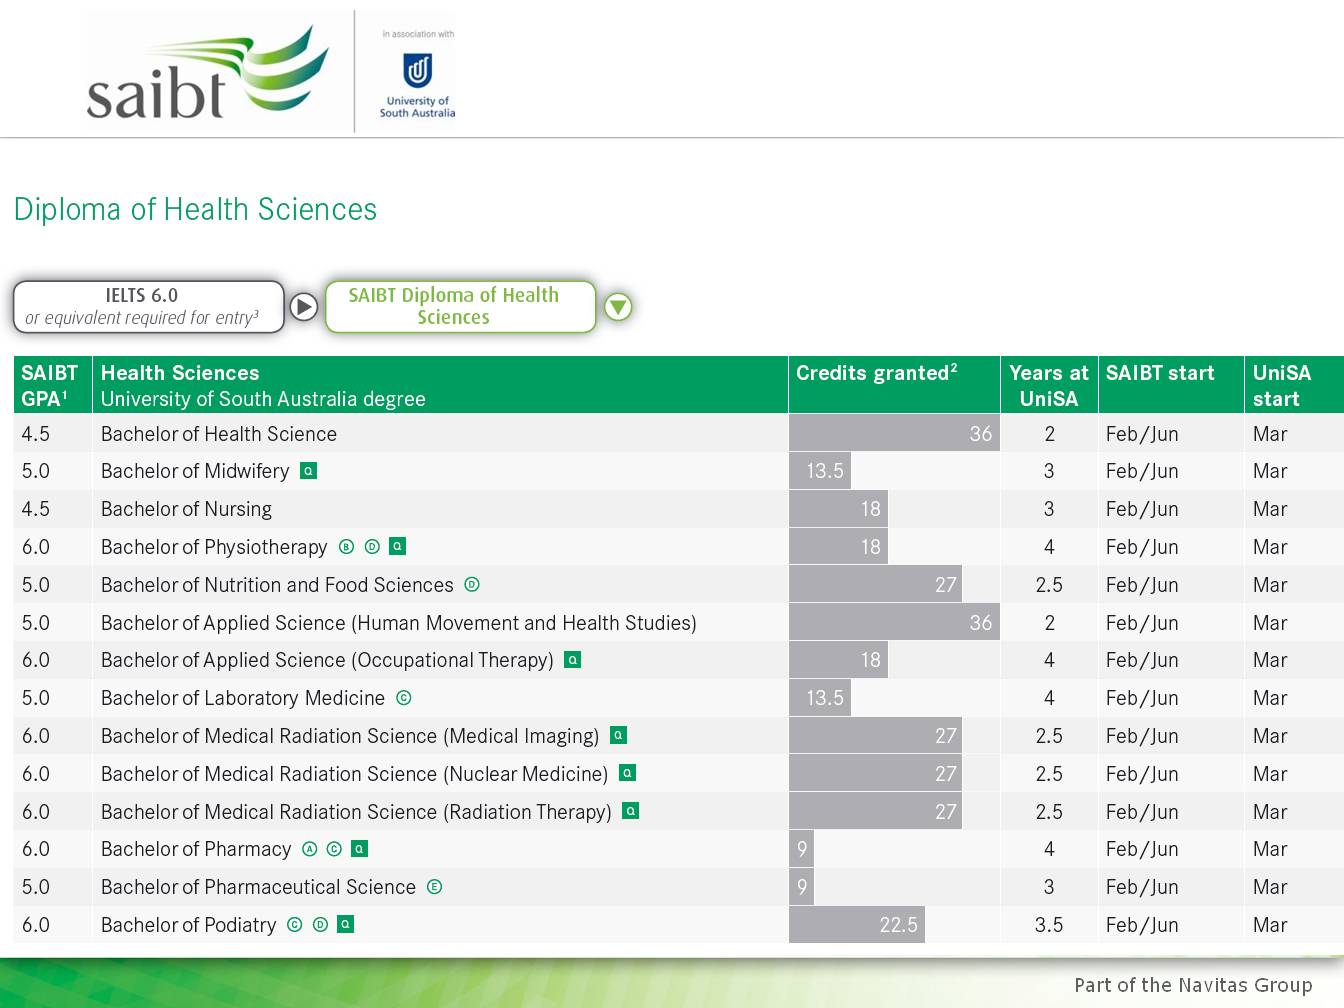
Task: Click the Human Movement and Health Studies degree
Action: pyautogui.click(x=399, y=623)
